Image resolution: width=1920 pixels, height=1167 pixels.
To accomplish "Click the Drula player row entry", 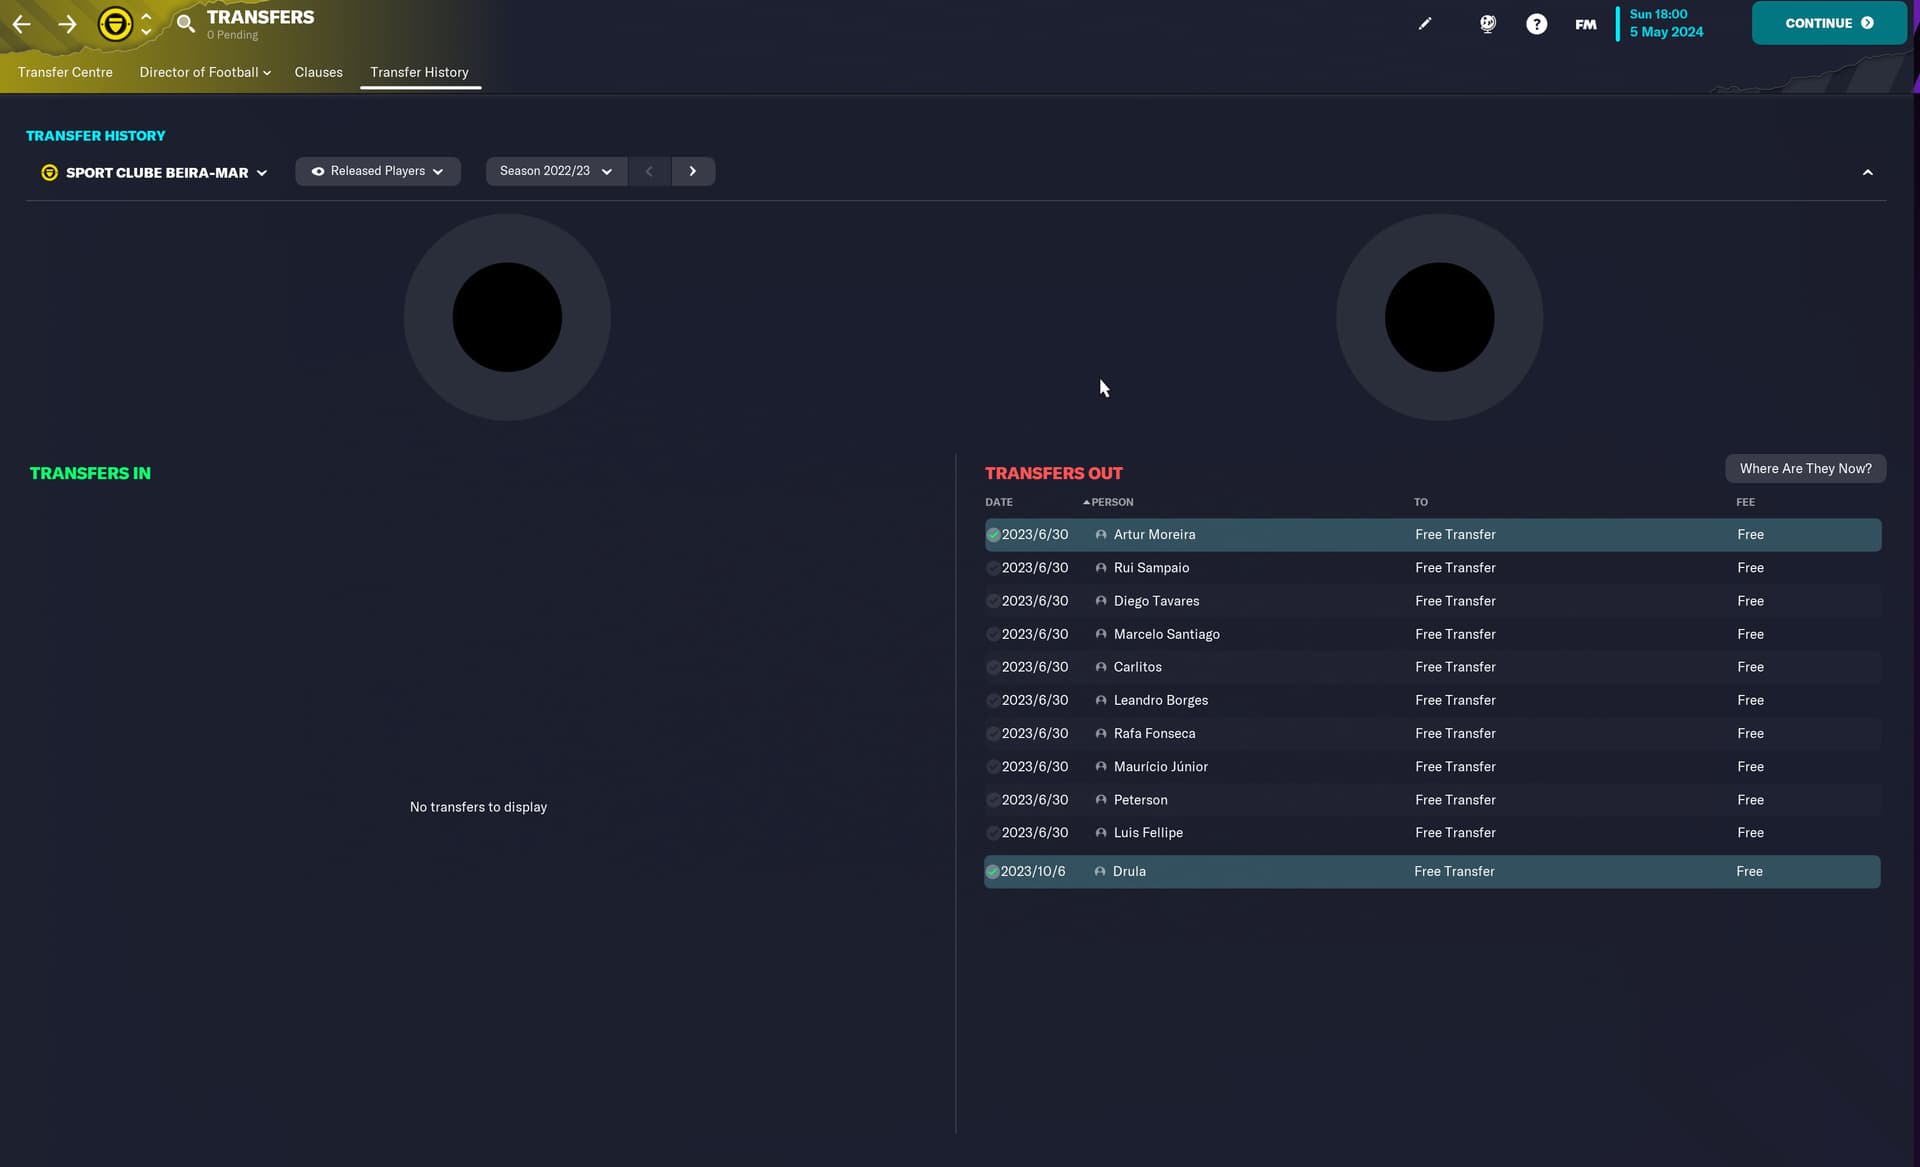I will [x=1430, y=871].
